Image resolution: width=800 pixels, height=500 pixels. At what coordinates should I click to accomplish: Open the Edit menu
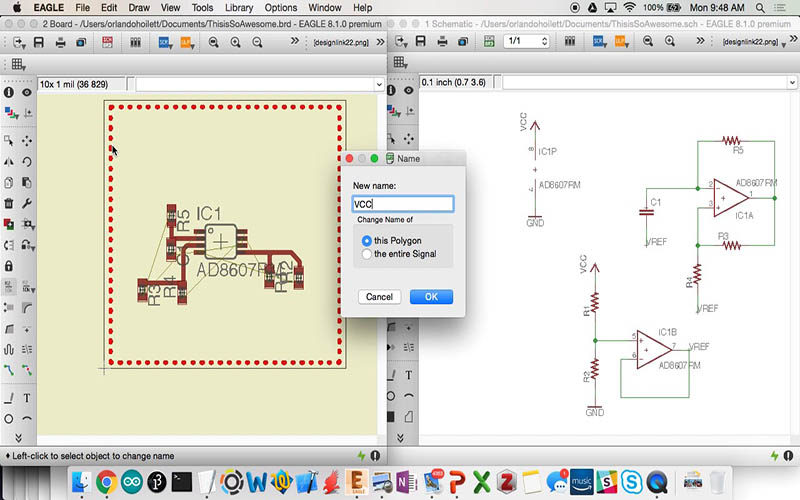pyautogui.click(x=109, y=8)
